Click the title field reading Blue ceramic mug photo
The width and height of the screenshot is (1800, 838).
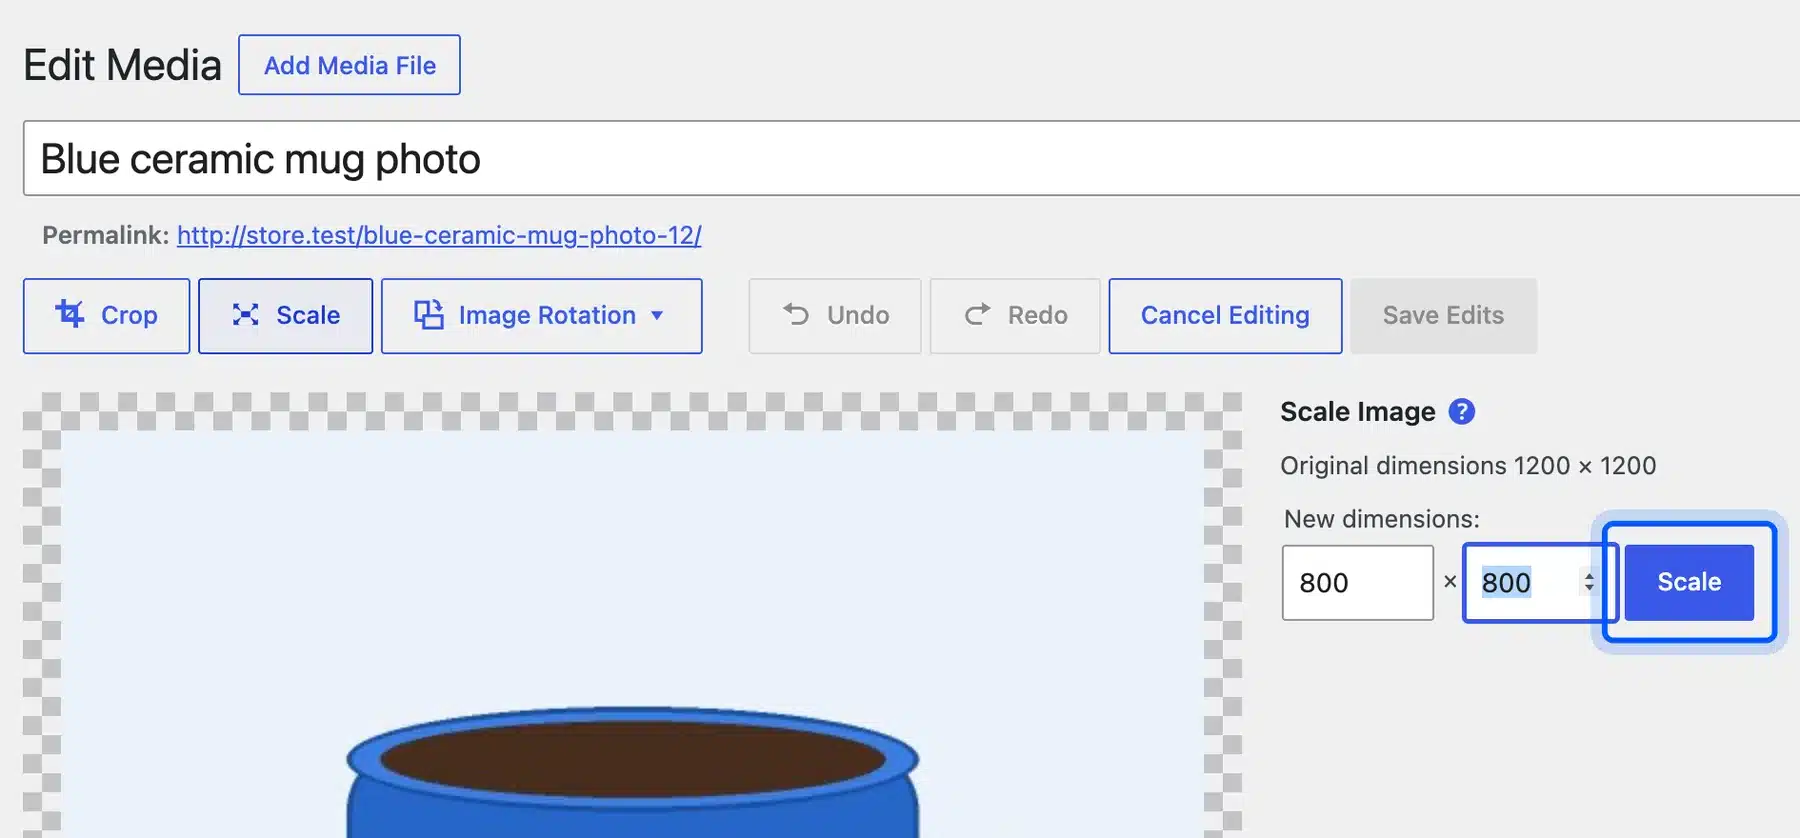[x=911, y=158]
